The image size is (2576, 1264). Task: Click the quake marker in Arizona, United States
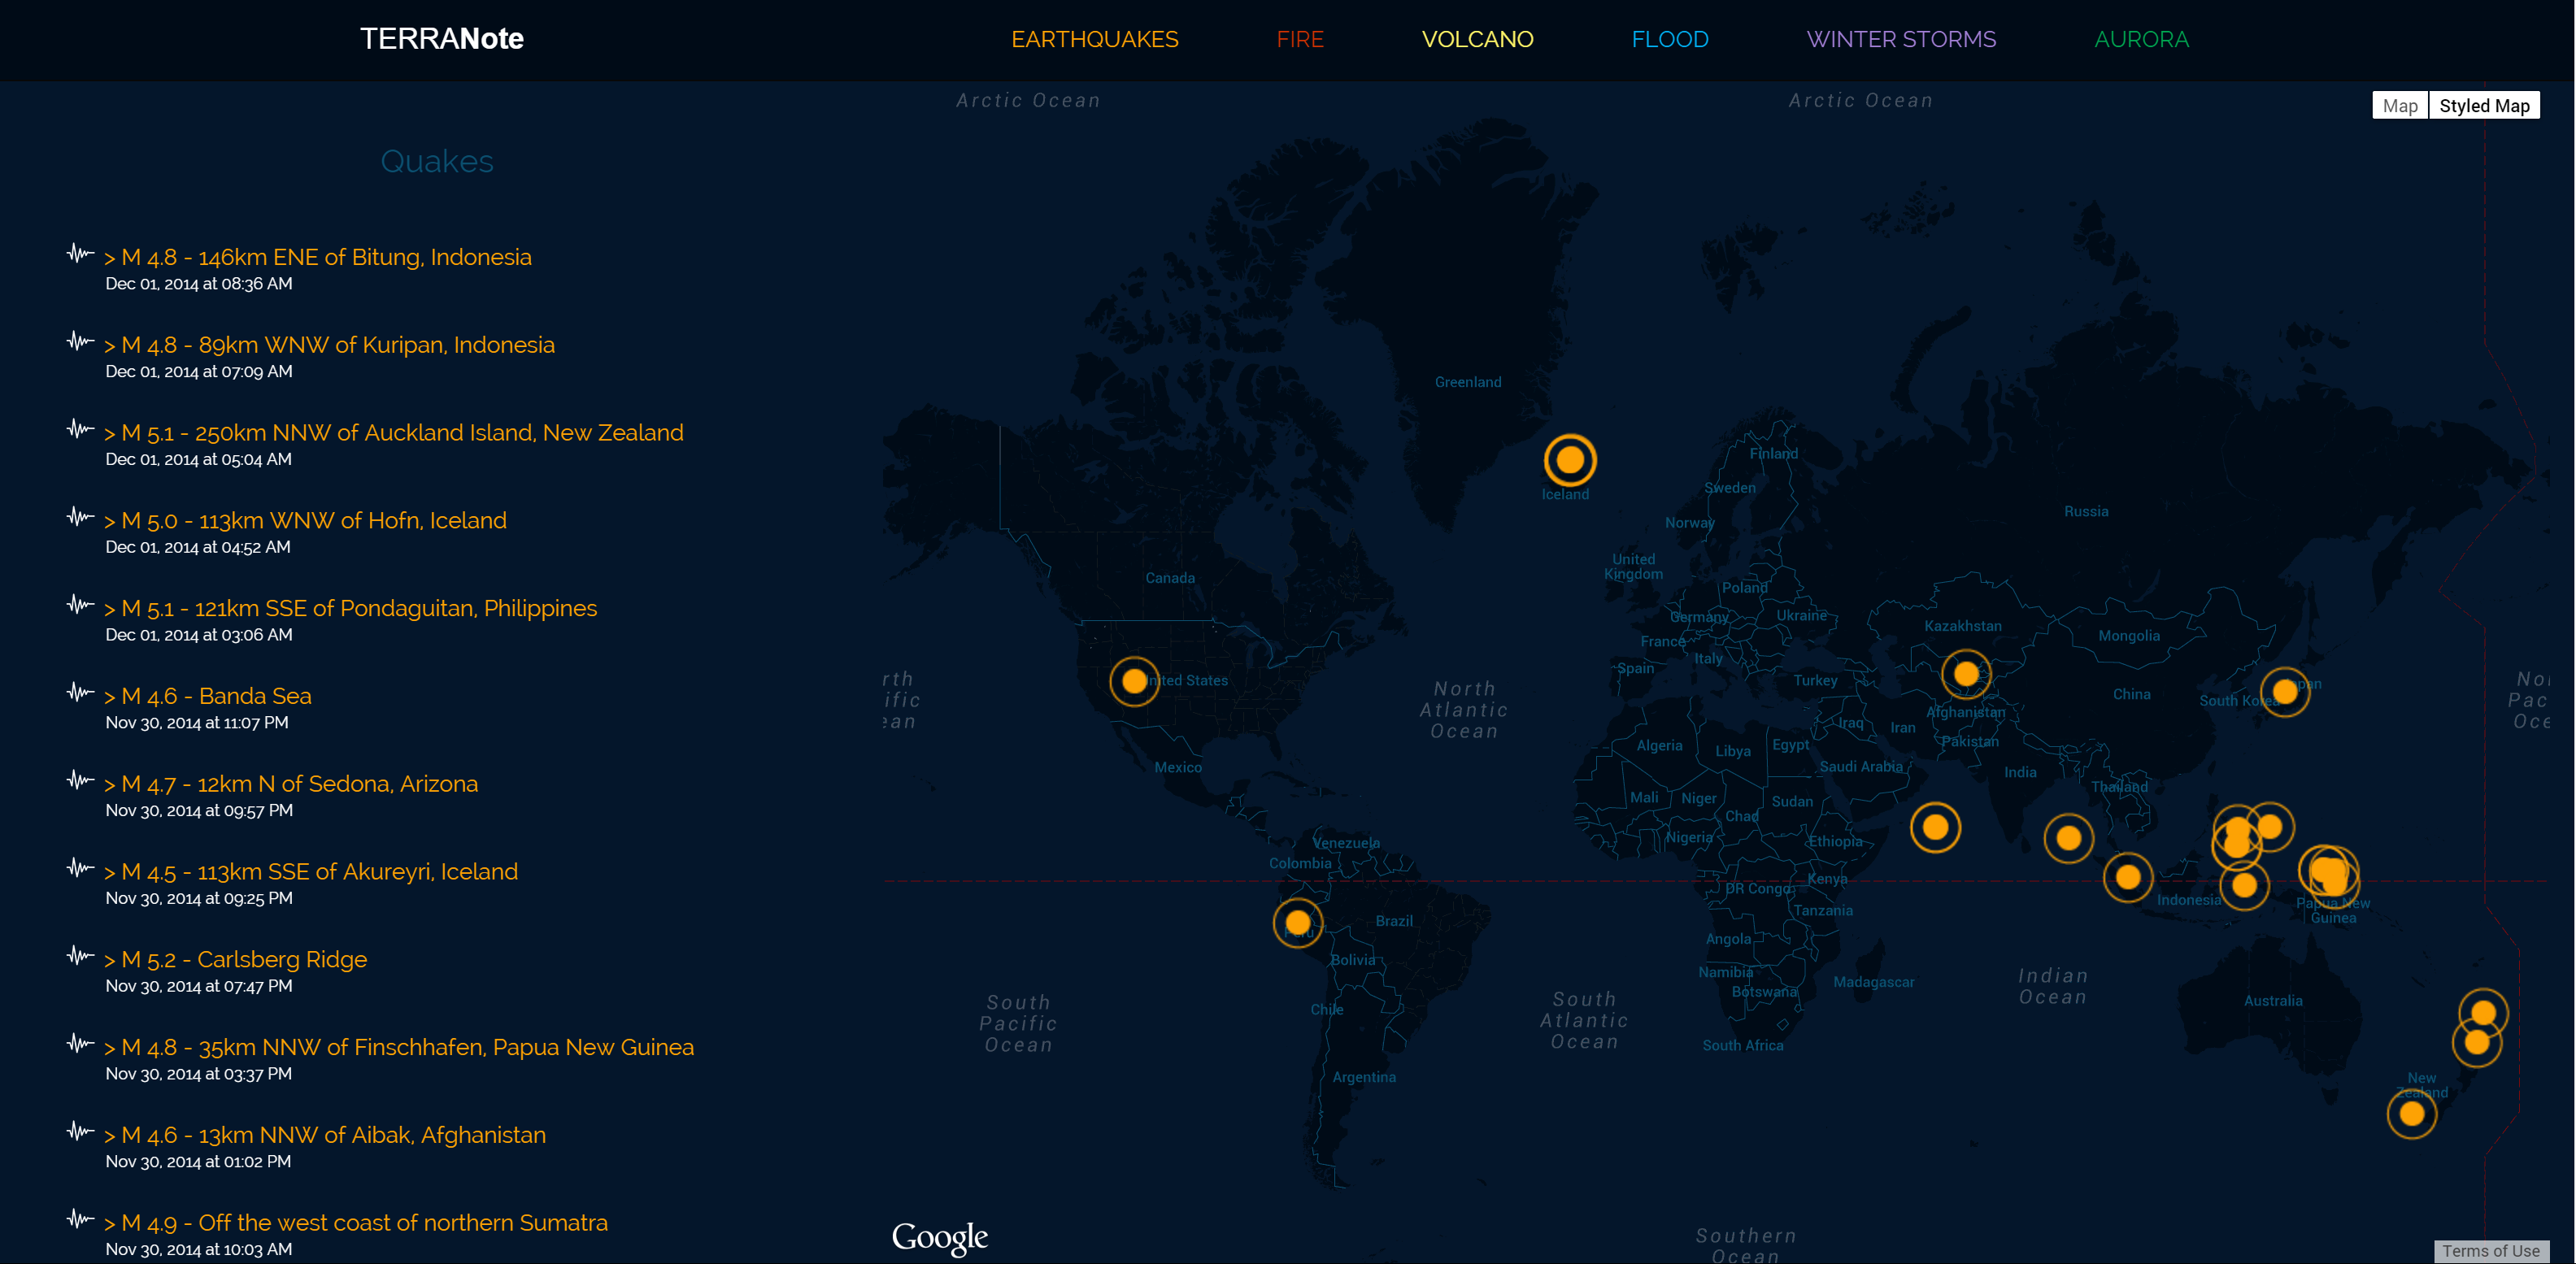coord(1134,681)
